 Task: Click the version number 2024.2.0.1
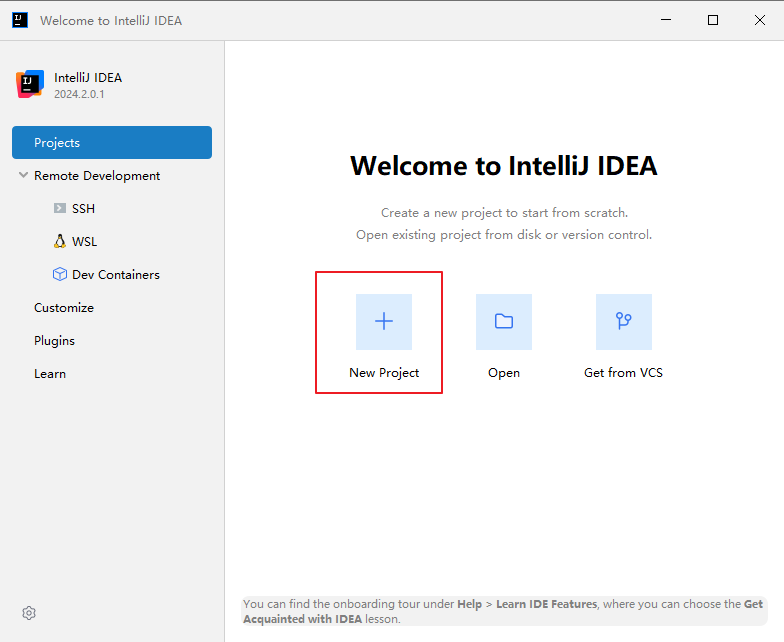[x=79, y=94]
